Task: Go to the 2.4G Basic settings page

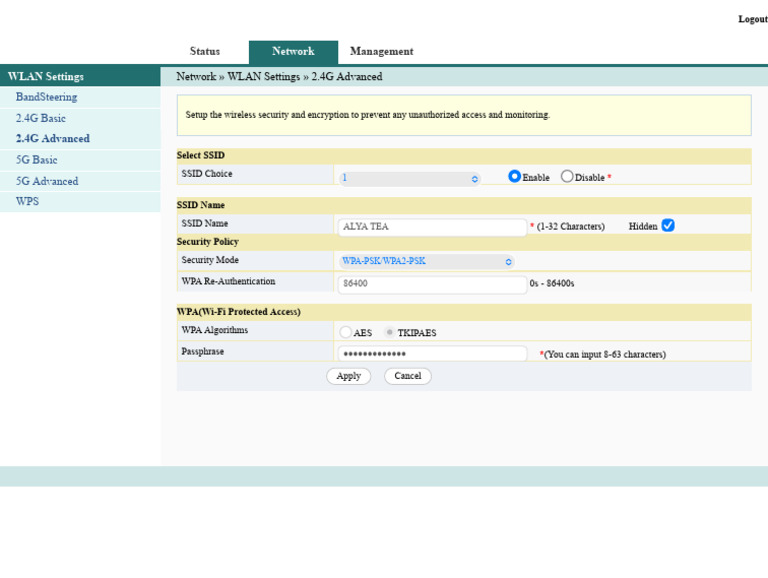Action: pyautogui.click(x=41, y=118)
